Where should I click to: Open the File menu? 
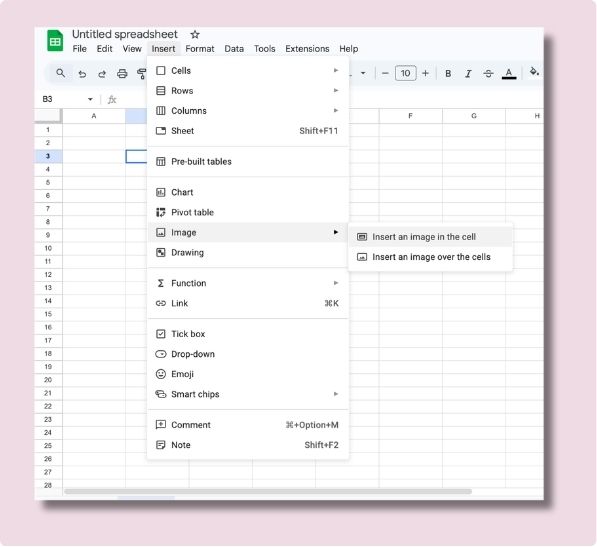tap(80, 49)
